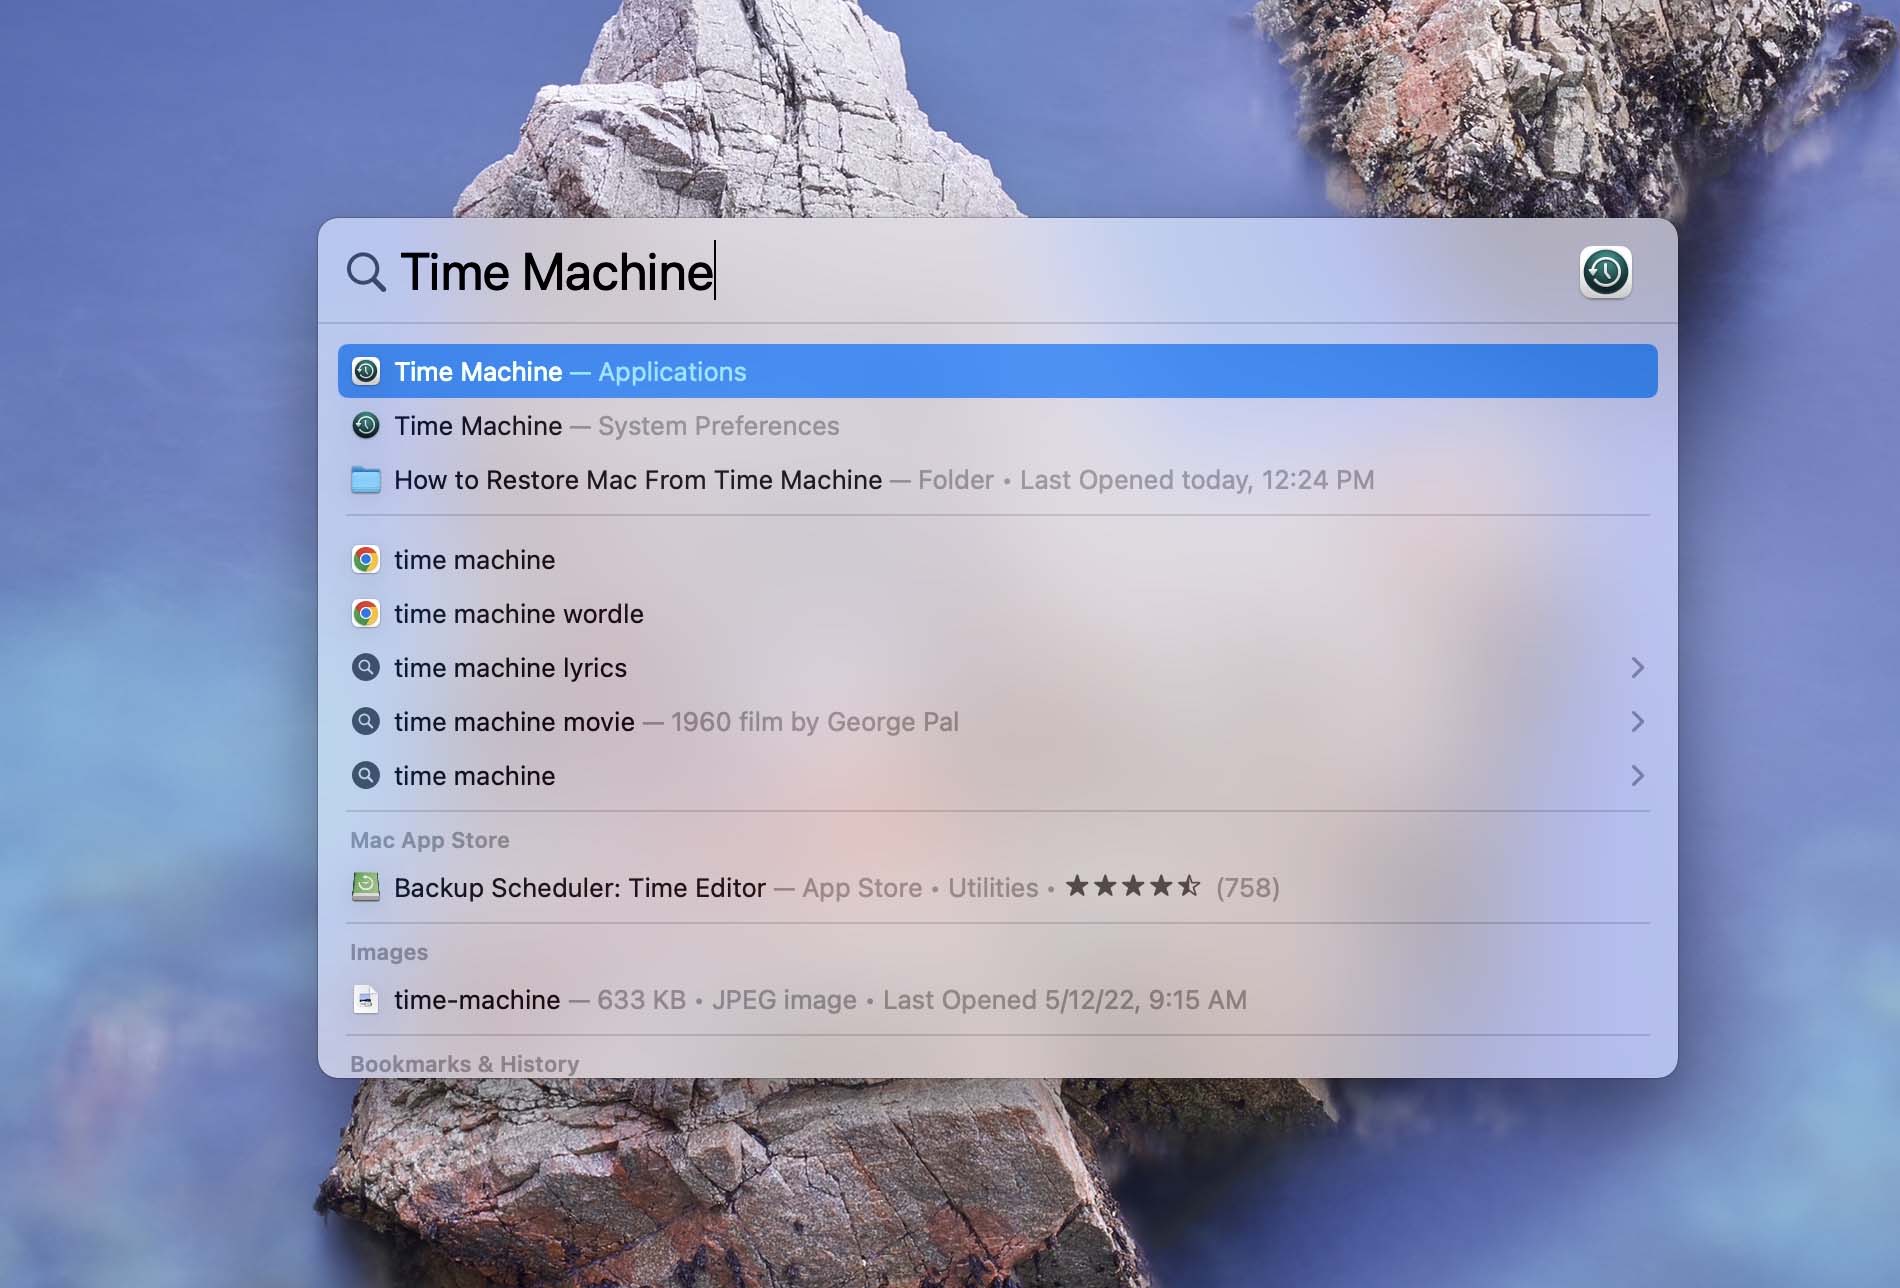Click the Time Machine Applications result icon

(366, 372)
